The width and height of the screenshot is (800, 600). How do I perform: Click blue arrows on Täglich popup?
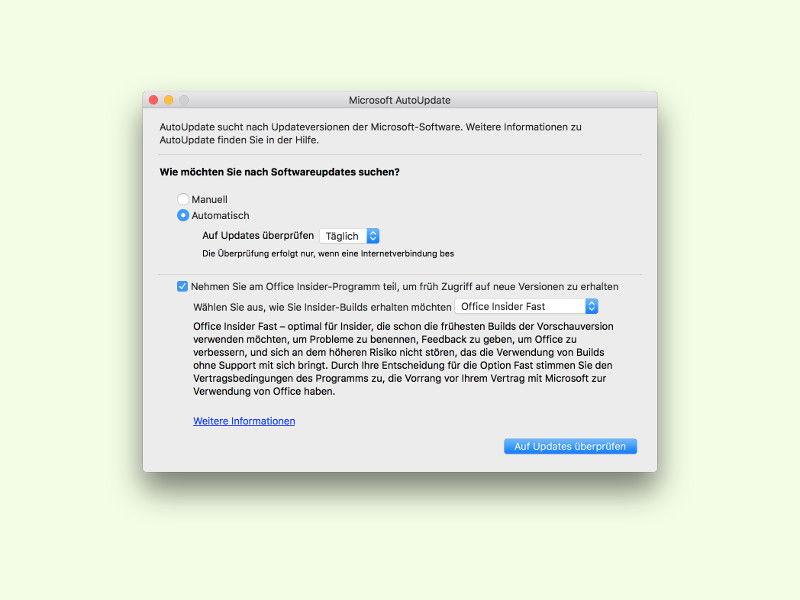click(373, 236)
